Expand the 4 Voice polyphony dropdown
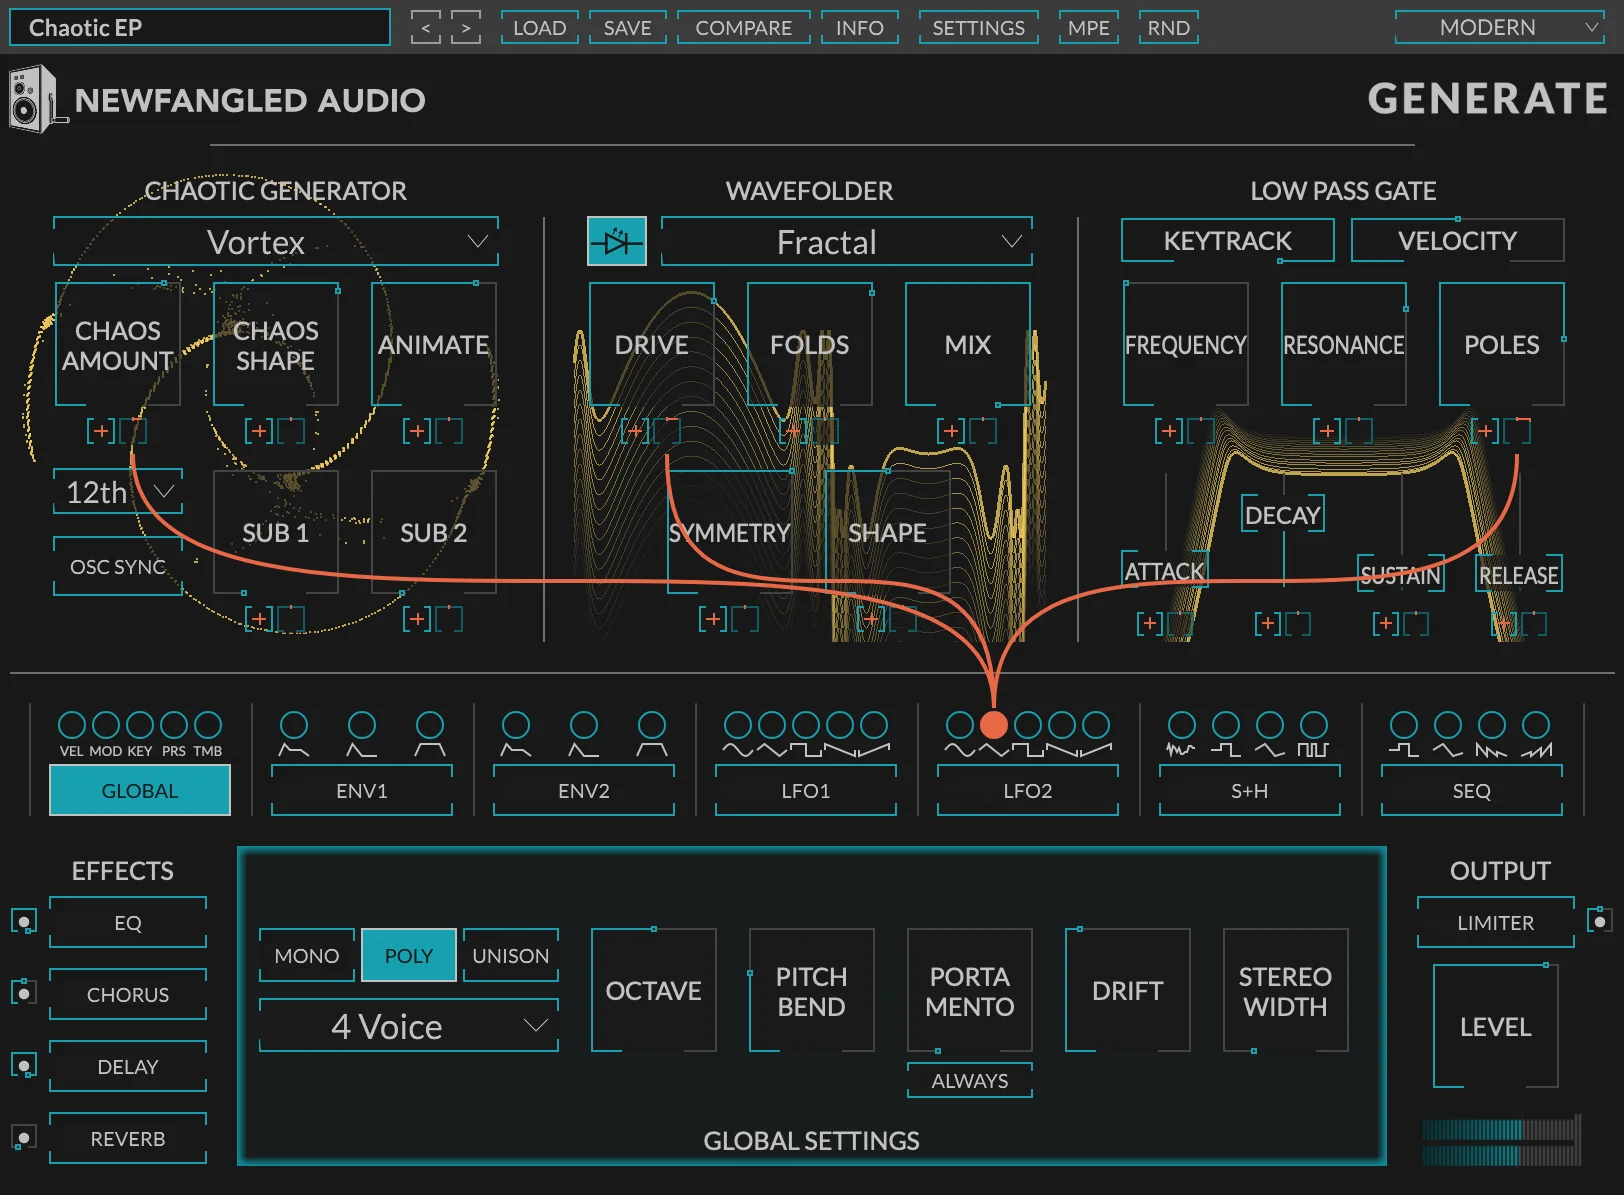 (407, 1025)
